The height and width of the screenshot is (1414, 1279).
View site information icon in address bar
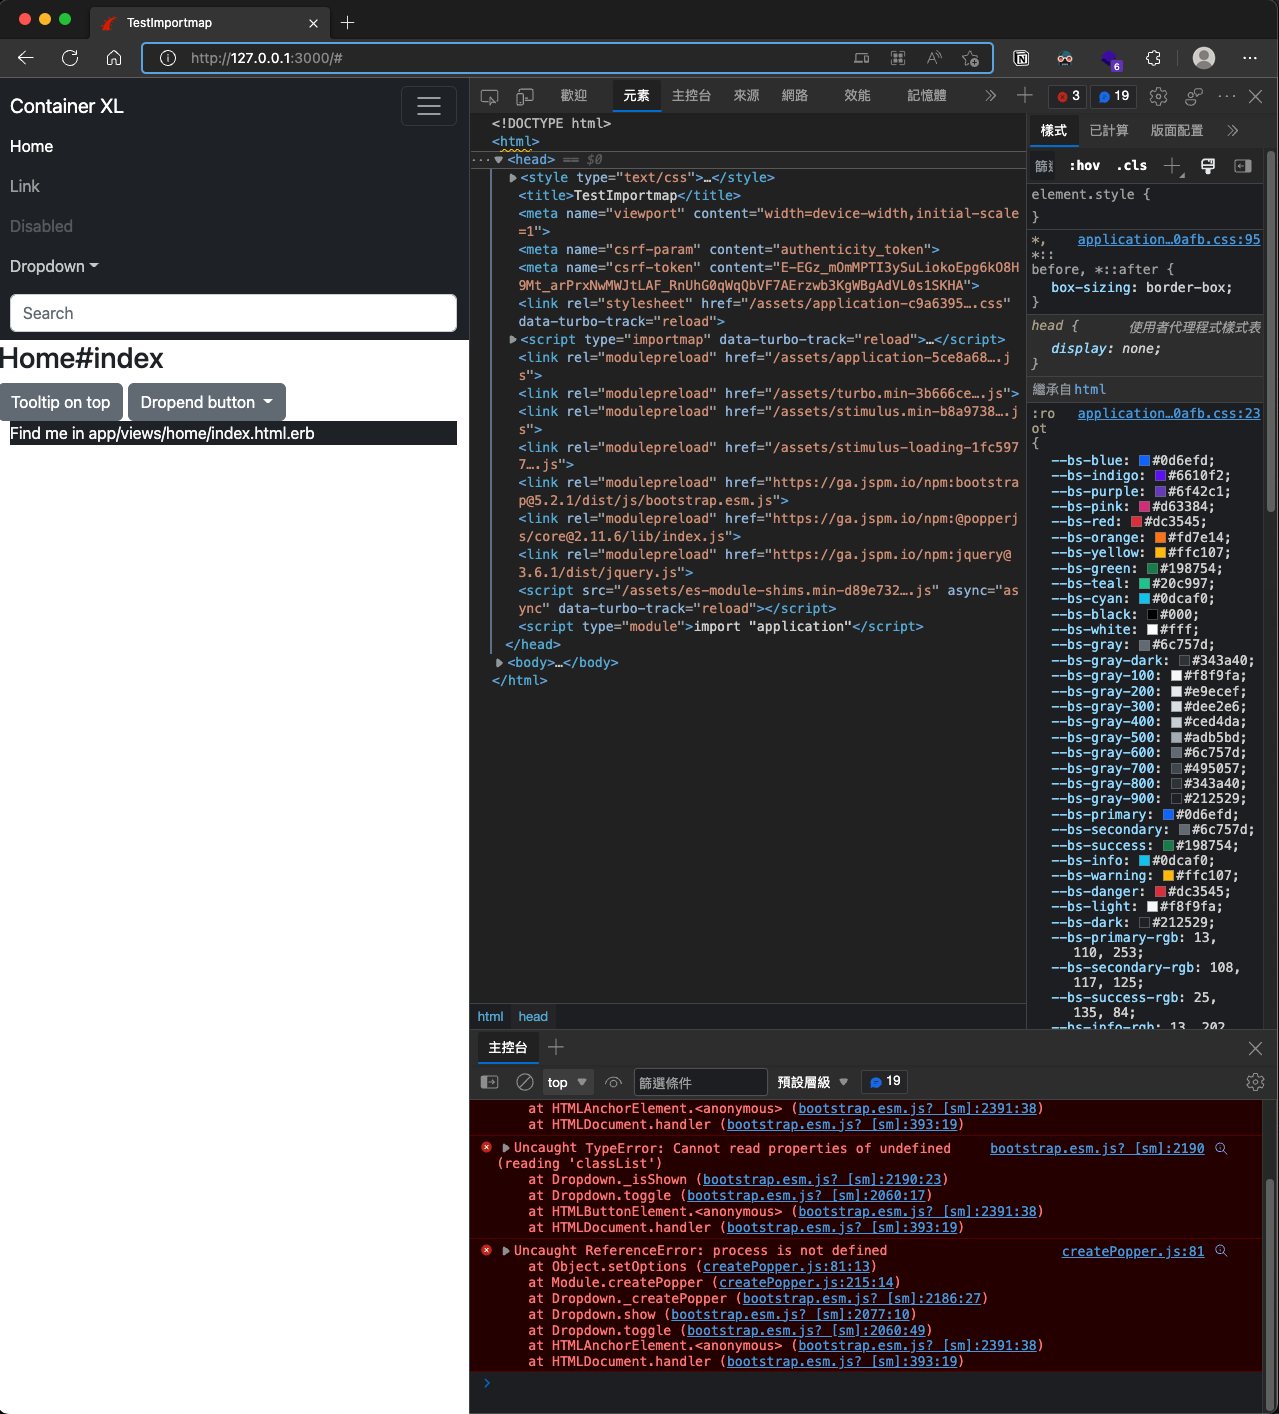point(168,58)
